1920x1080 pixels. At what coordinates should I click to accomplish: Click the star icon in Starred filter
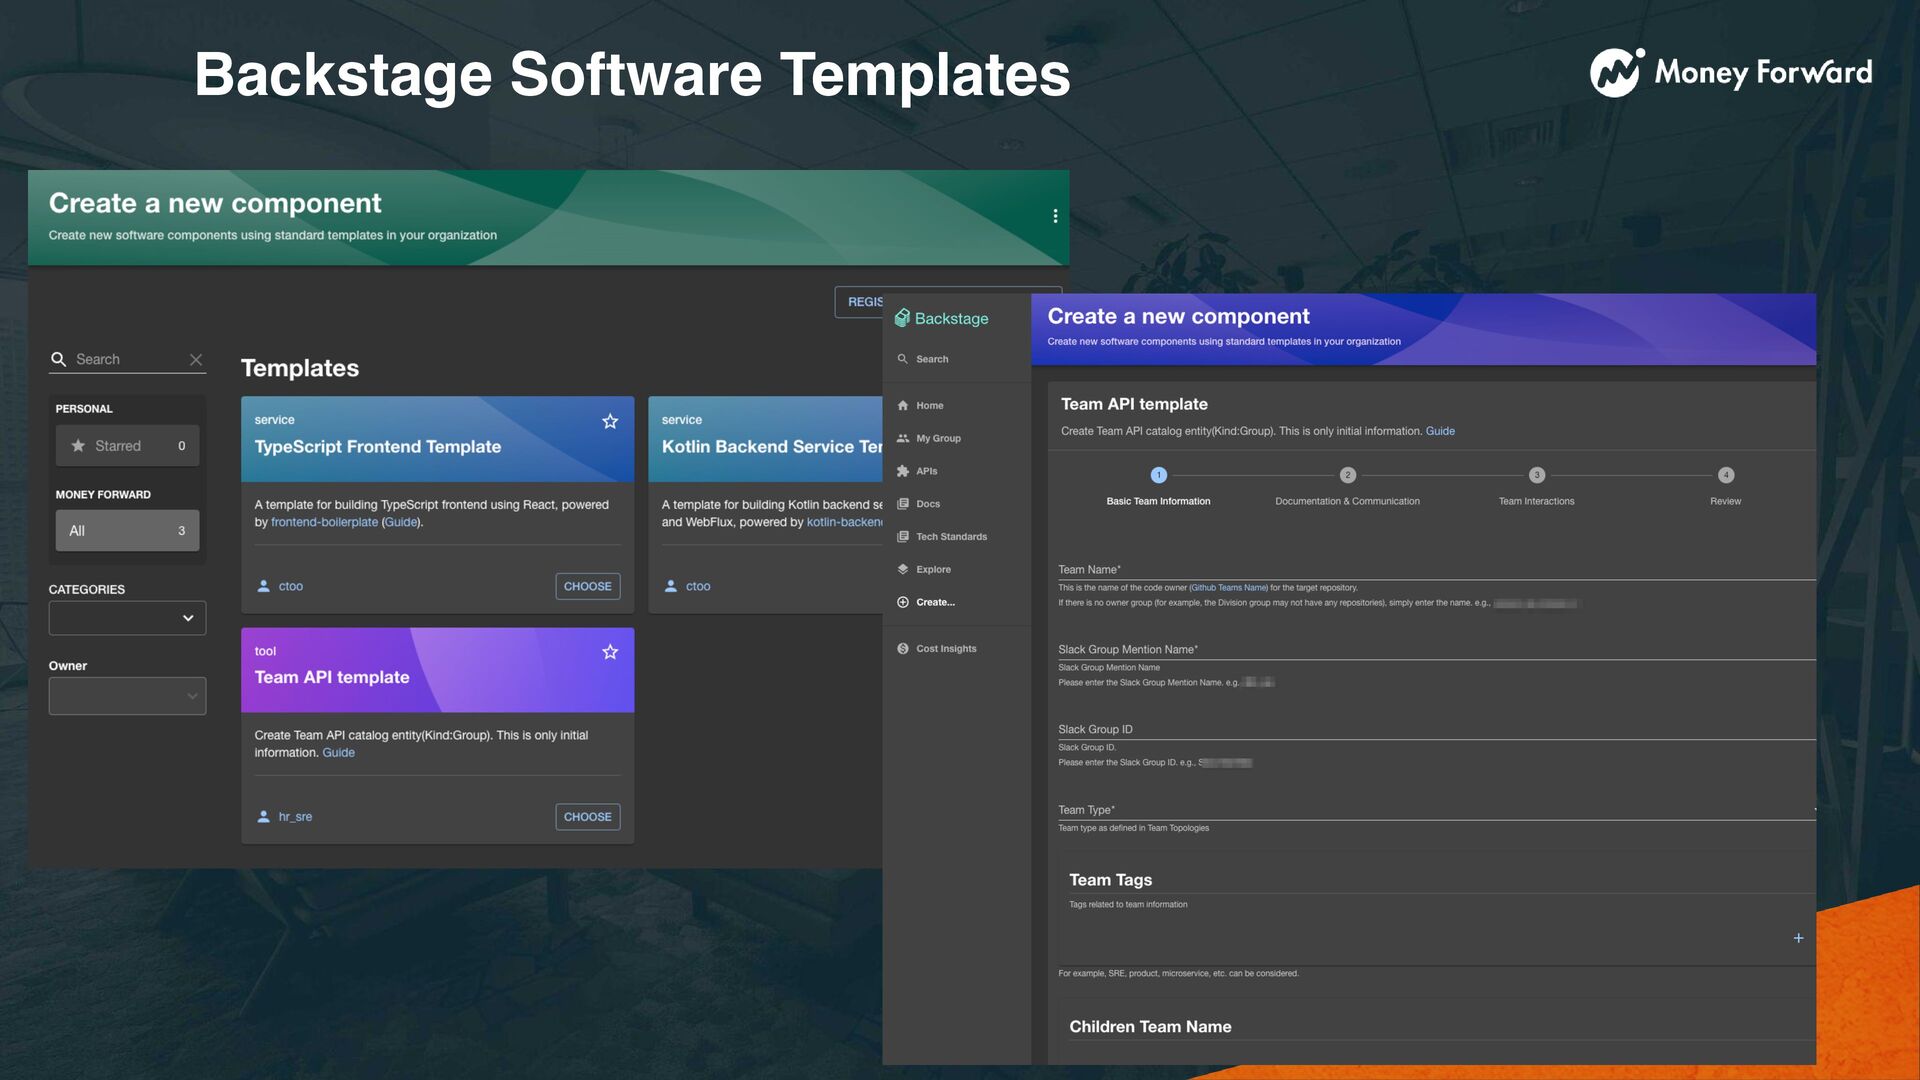(x=78, y=446)
